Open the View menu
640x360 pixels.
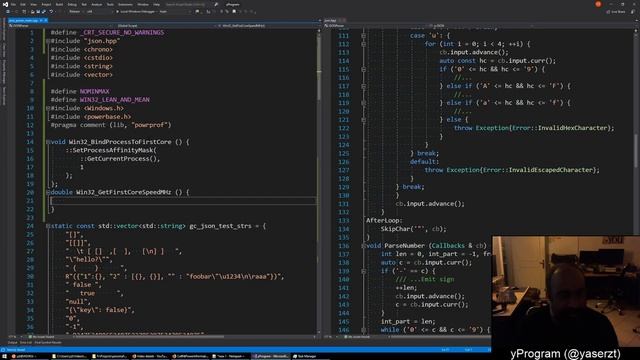pos(33,4)
